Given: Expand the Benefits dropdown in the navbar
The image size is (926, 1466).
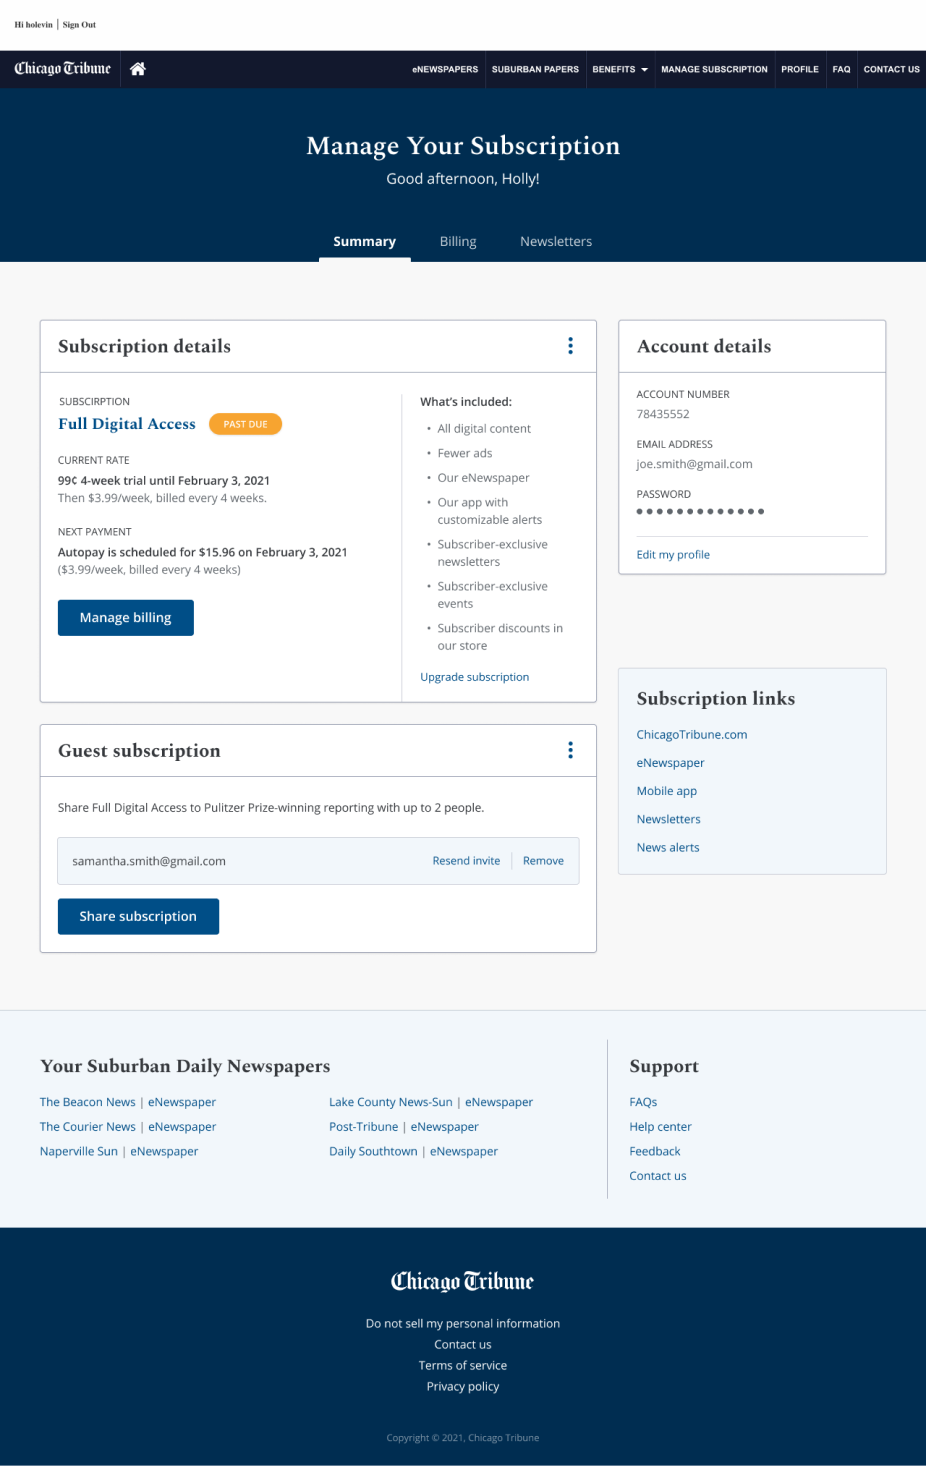Looking at the screenshot, I should (x=620, y=69).
